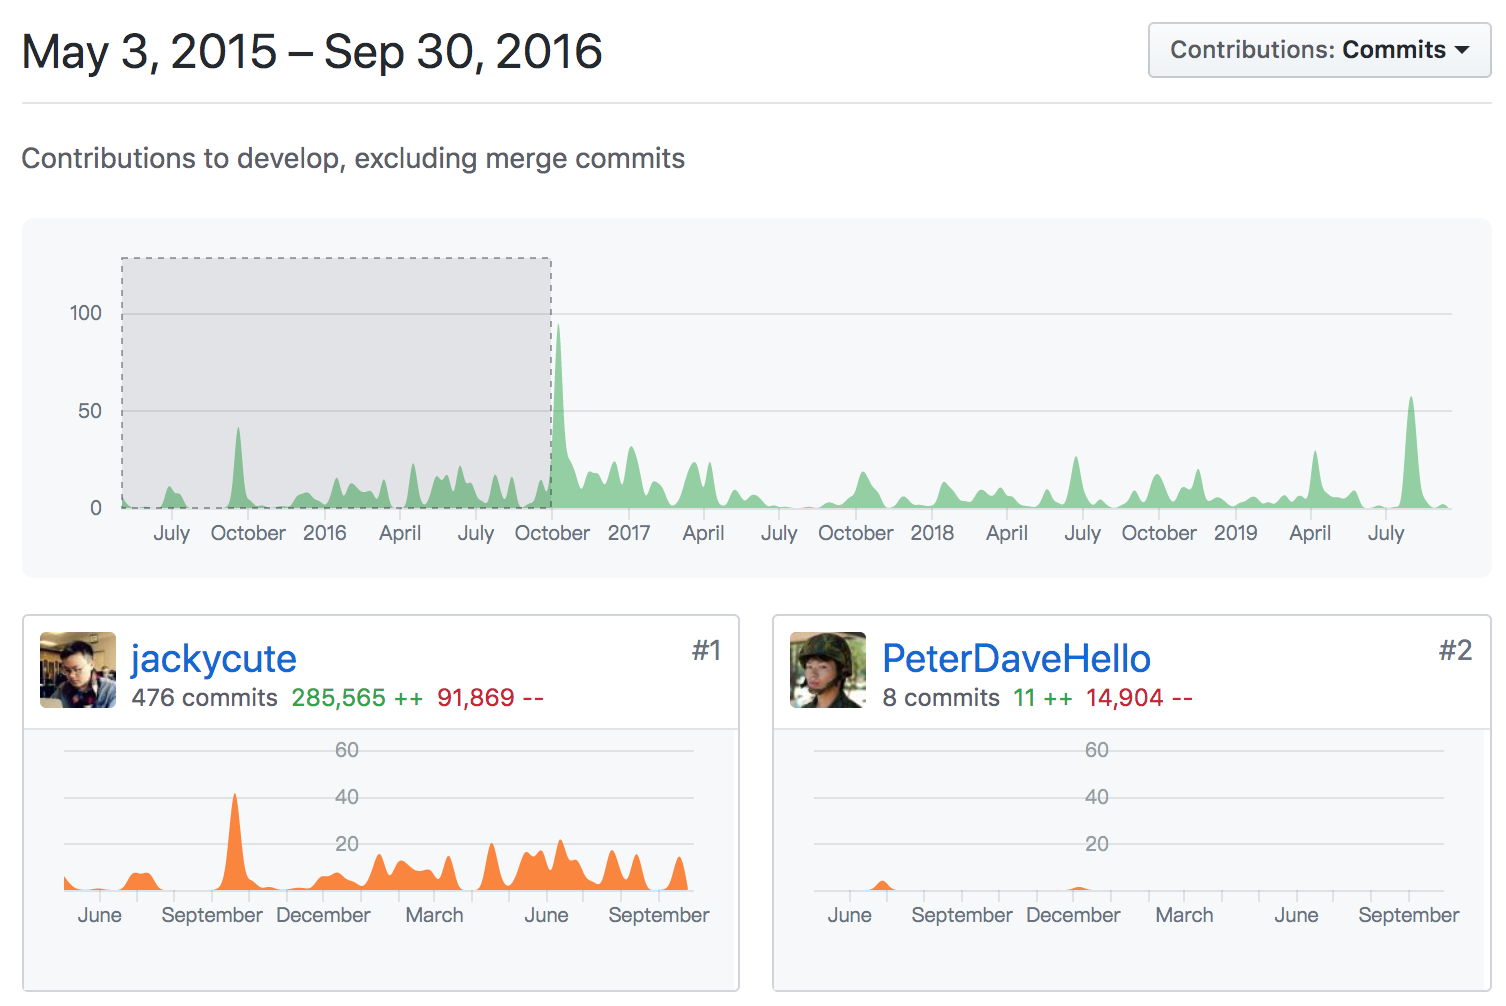Click jackycute's avatar picture

(x=78, y=670)
